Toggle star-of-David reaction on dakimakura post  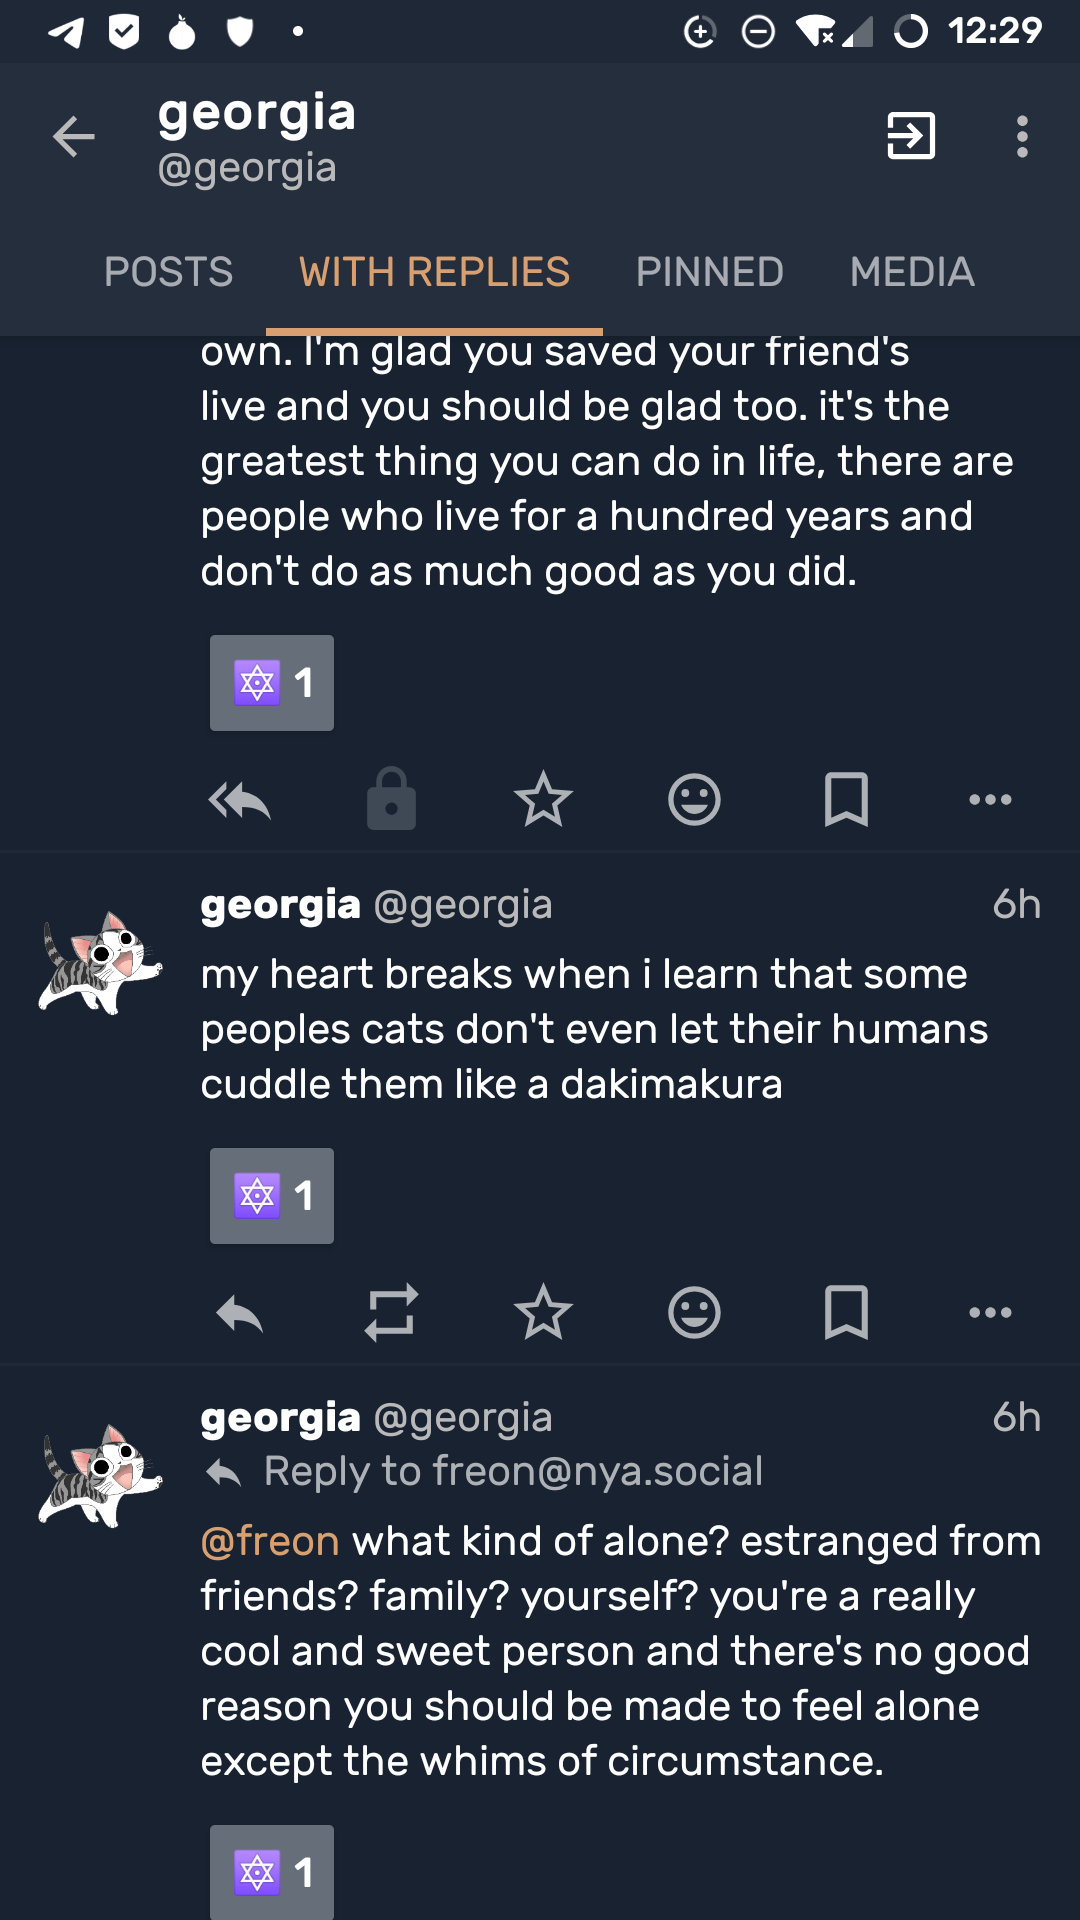[x=272, y=1196]
